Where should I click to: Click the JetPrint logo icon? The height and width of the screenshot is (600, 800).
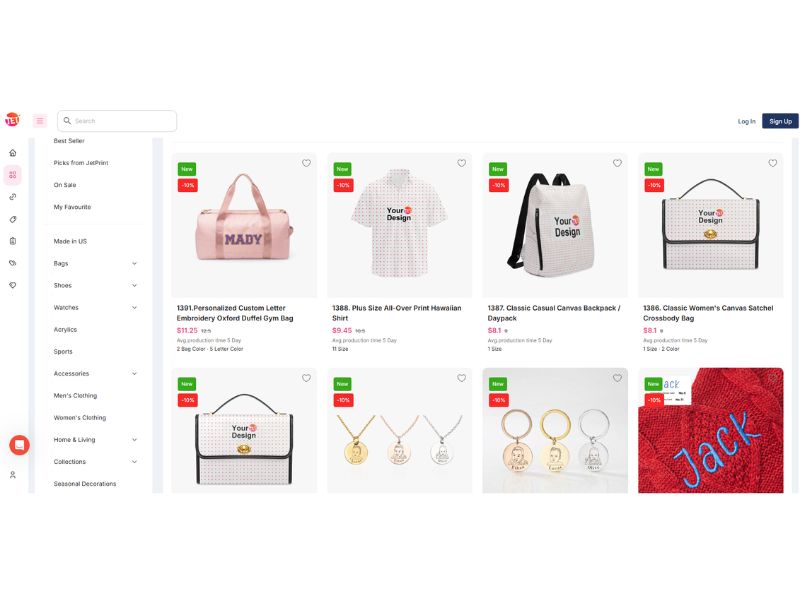click(12, 120)
